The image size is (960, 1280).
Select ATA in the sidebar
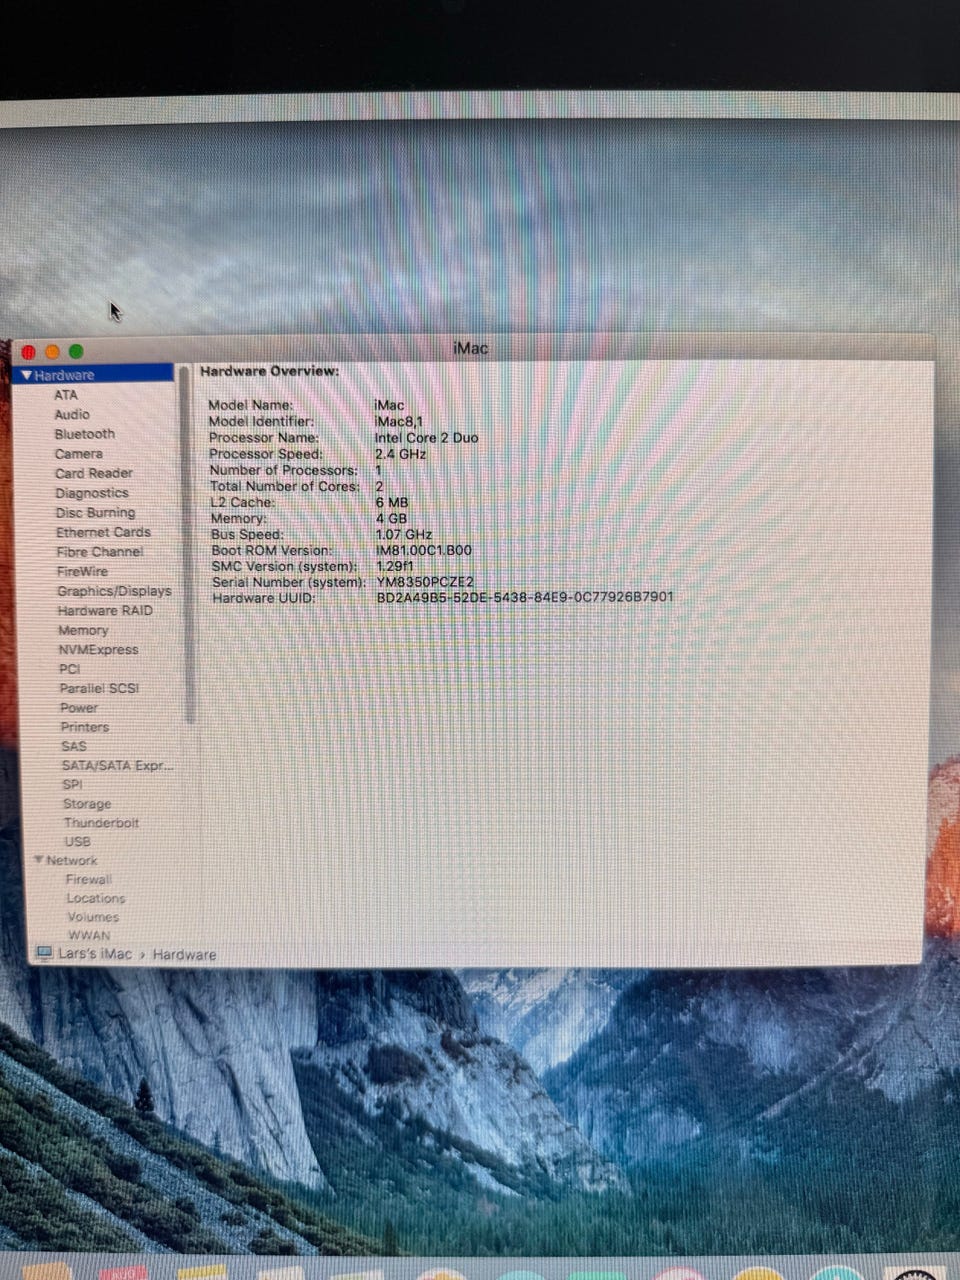coord(66,395)
